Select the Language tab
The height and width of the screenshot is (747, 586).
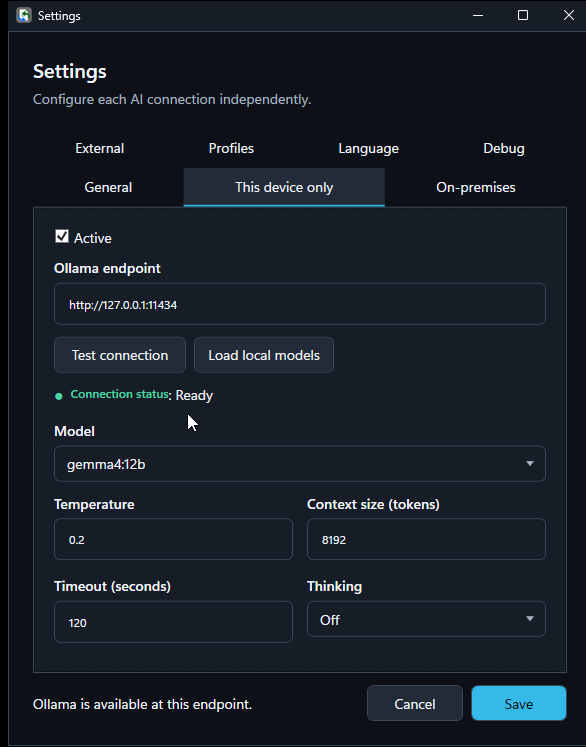[368, 148]
